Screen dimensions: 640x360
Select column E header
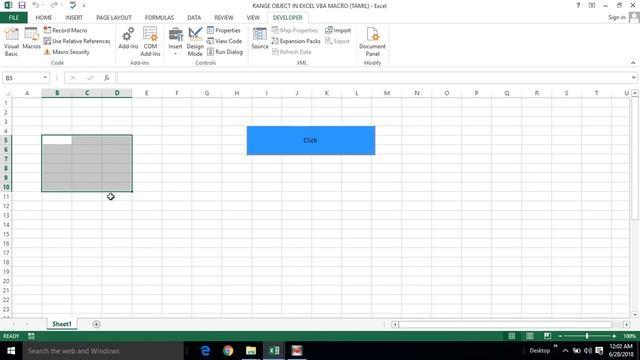coord(147,93)
